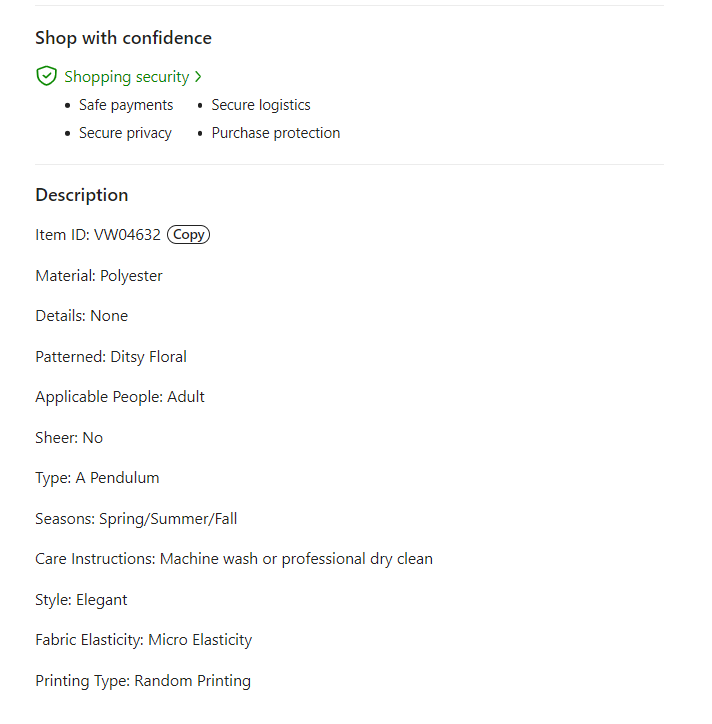Click the Description section heading
This screenshot has height=724, width=712.
(82, 195)
